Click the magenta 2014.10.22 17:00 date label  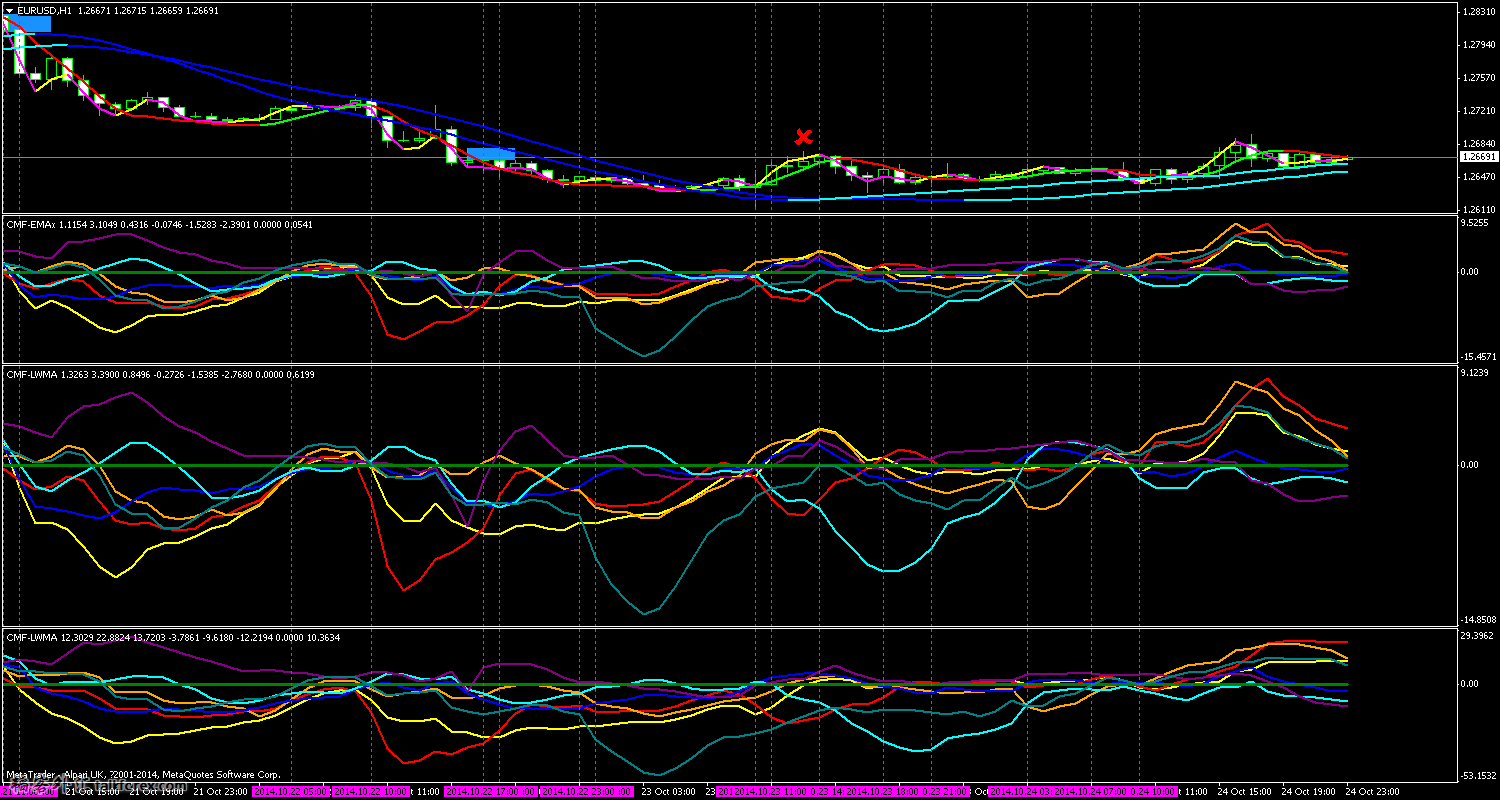tap(491, 791)
